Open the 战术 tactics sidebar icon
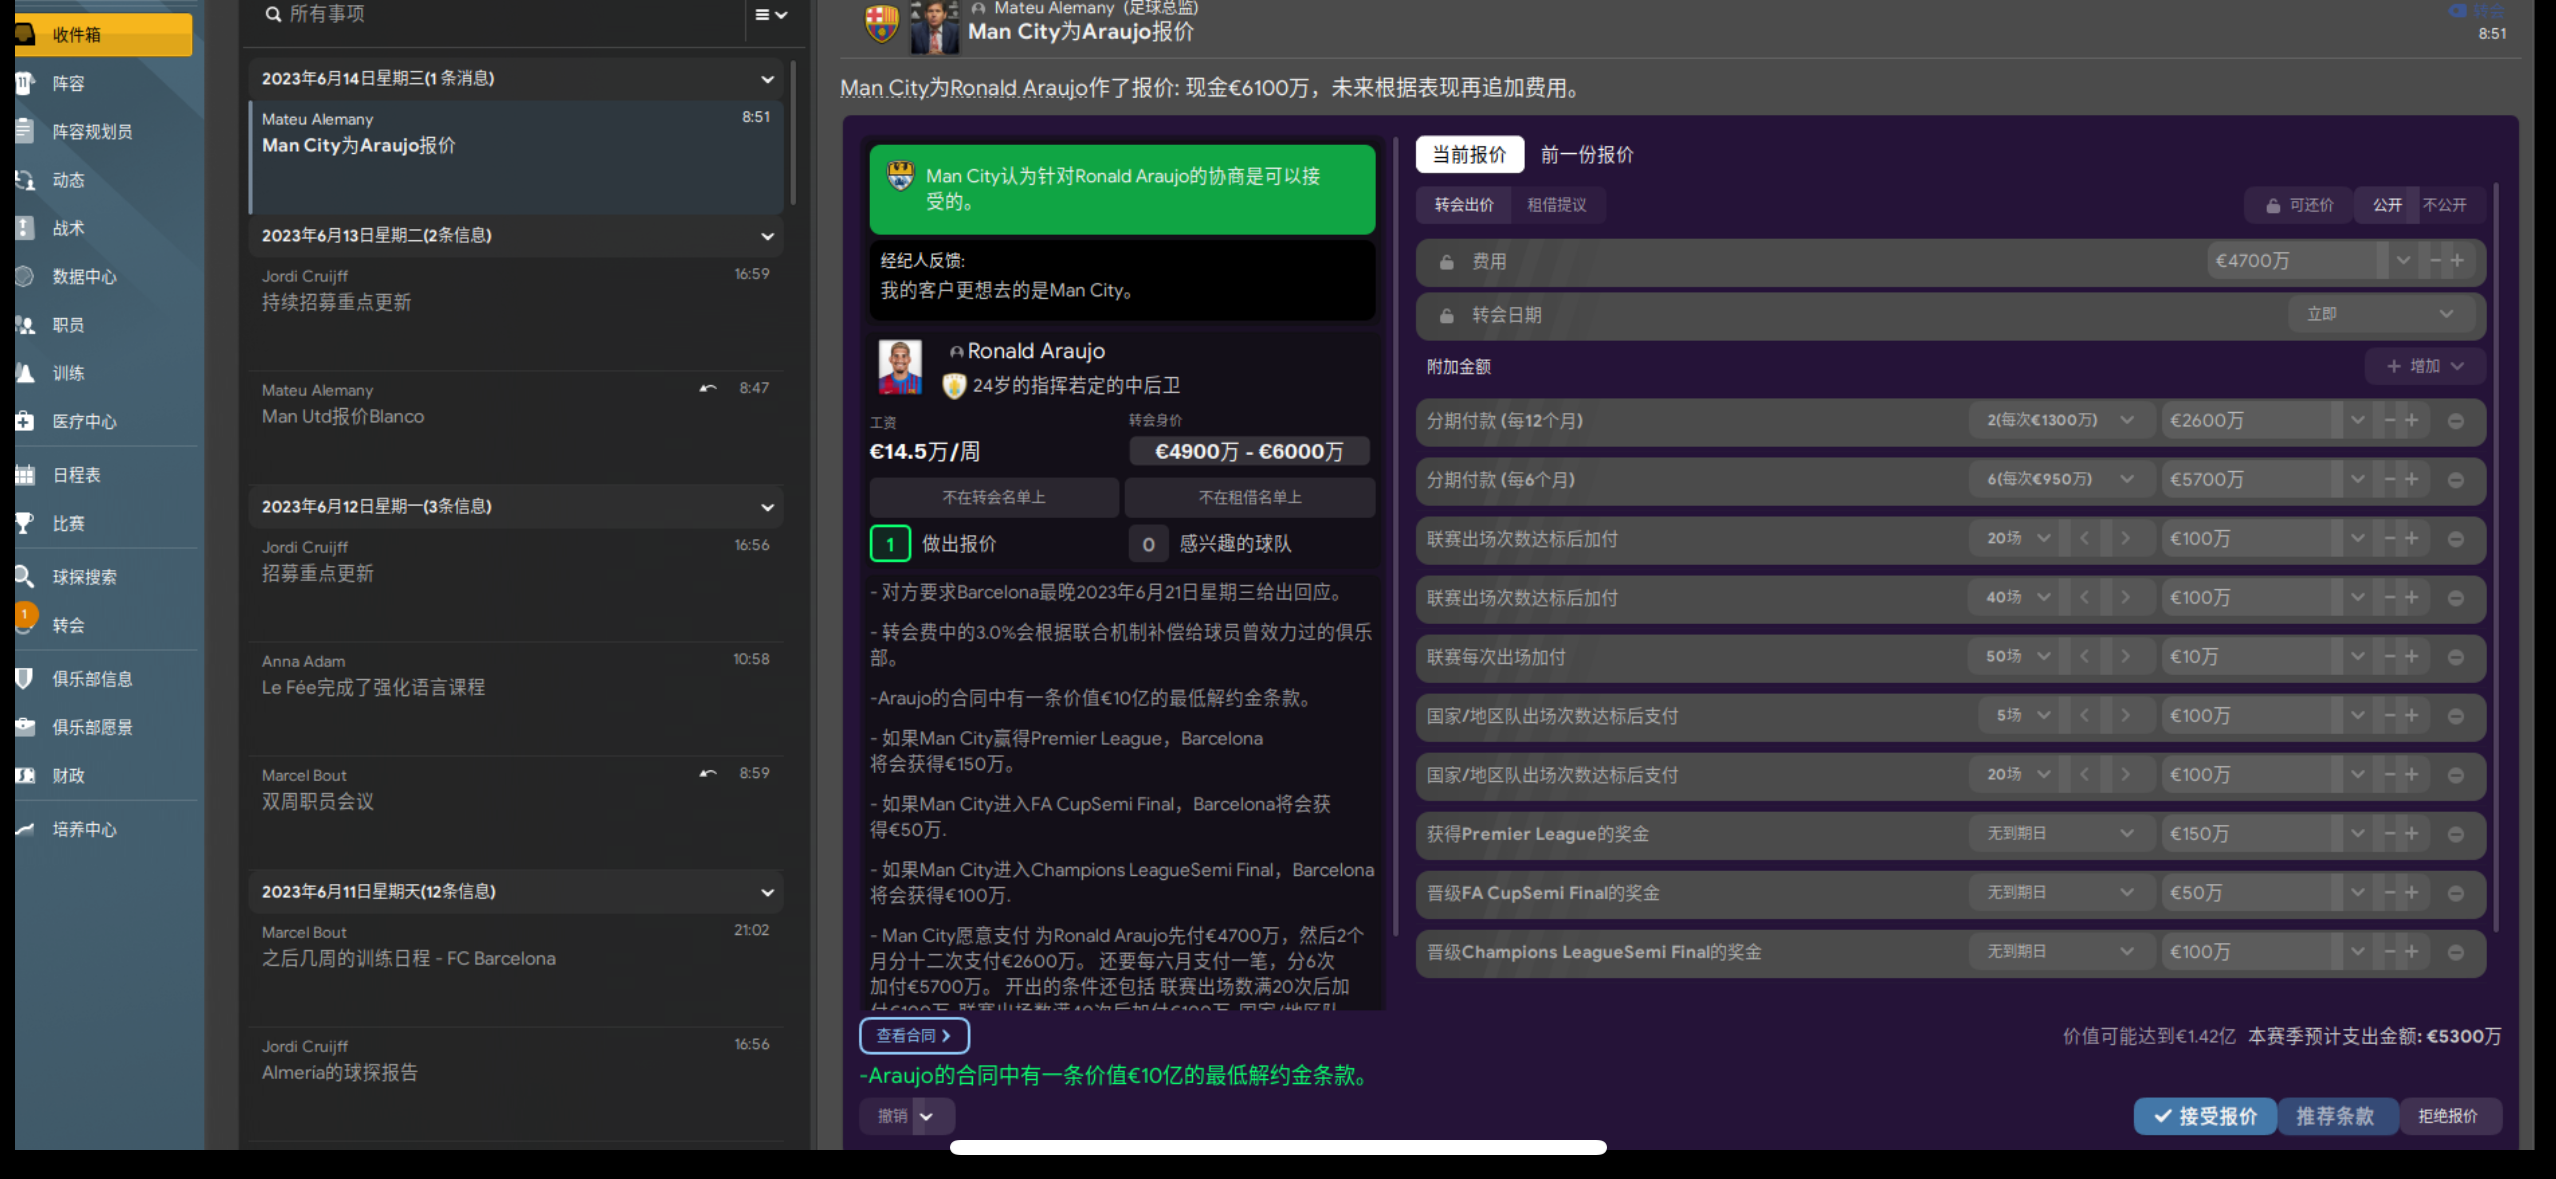2556x1179 pixels. 25,228
